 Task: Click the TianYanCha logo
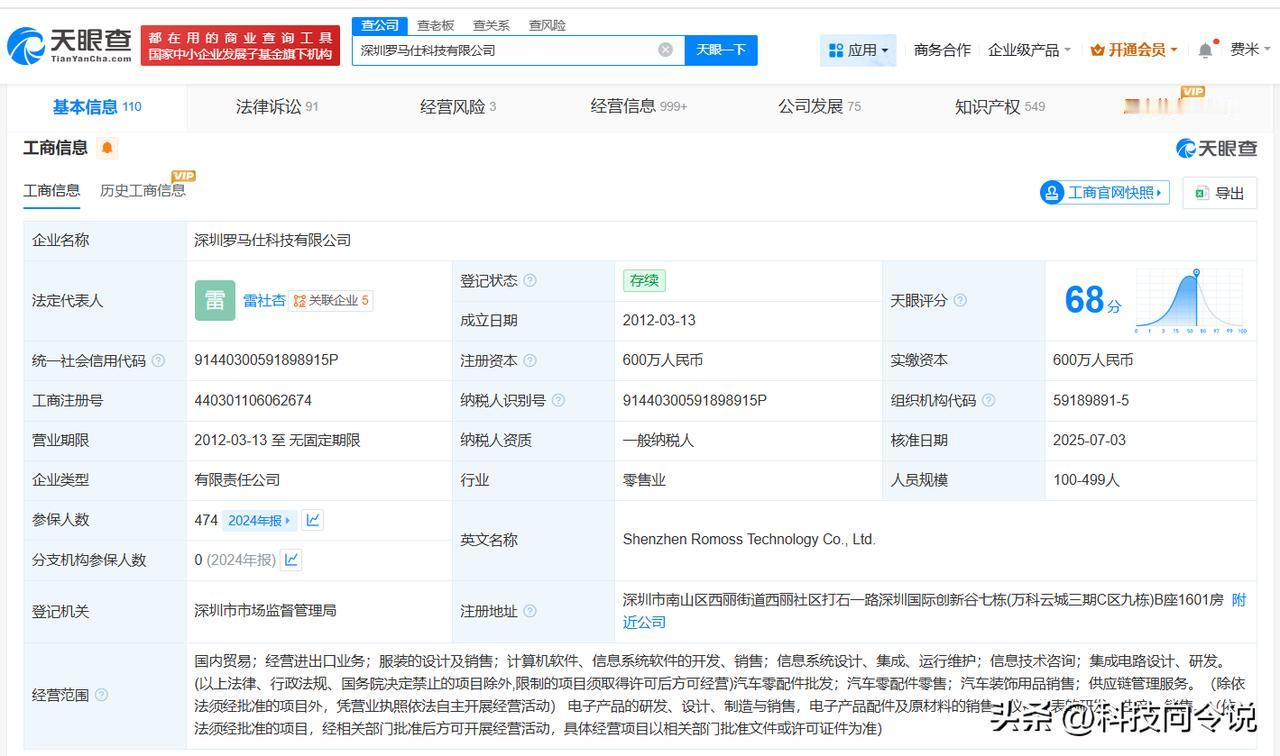[69, 45]
